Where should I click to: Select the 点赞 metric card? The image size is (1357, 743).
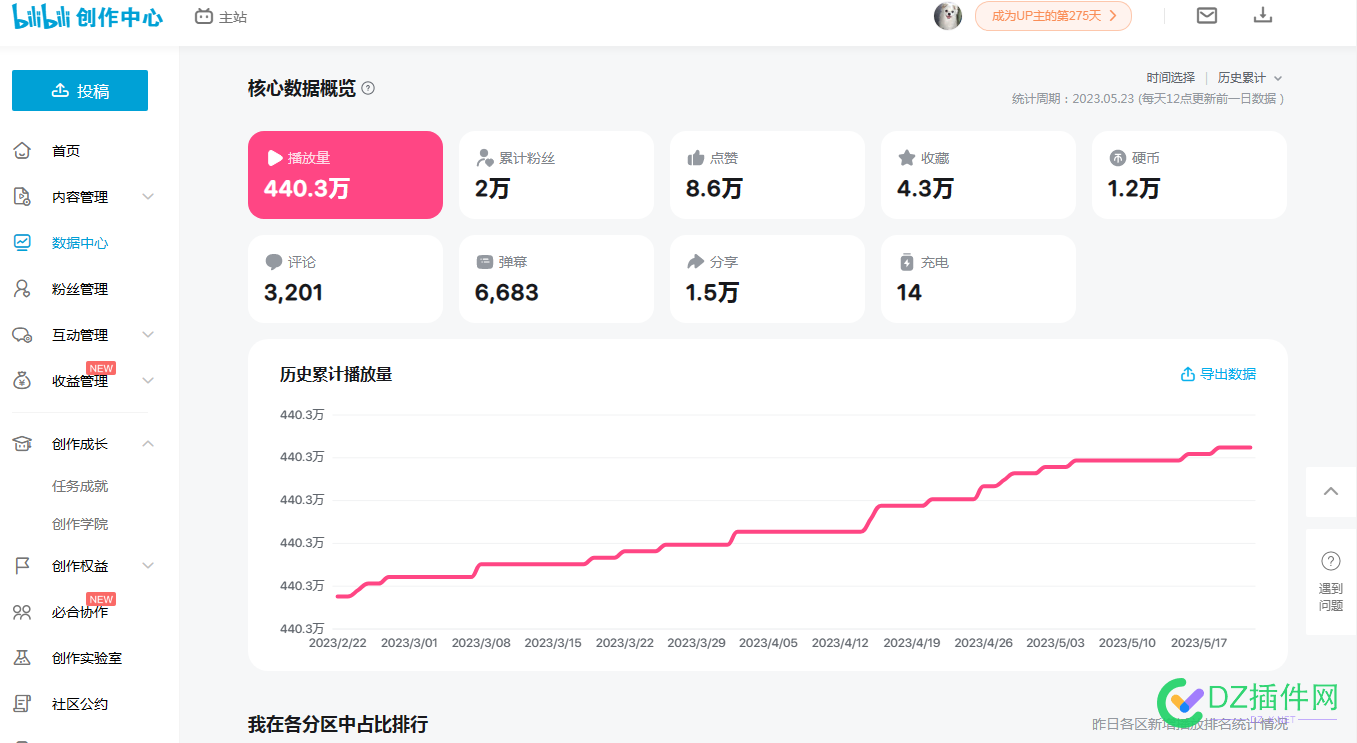point(767,175)
